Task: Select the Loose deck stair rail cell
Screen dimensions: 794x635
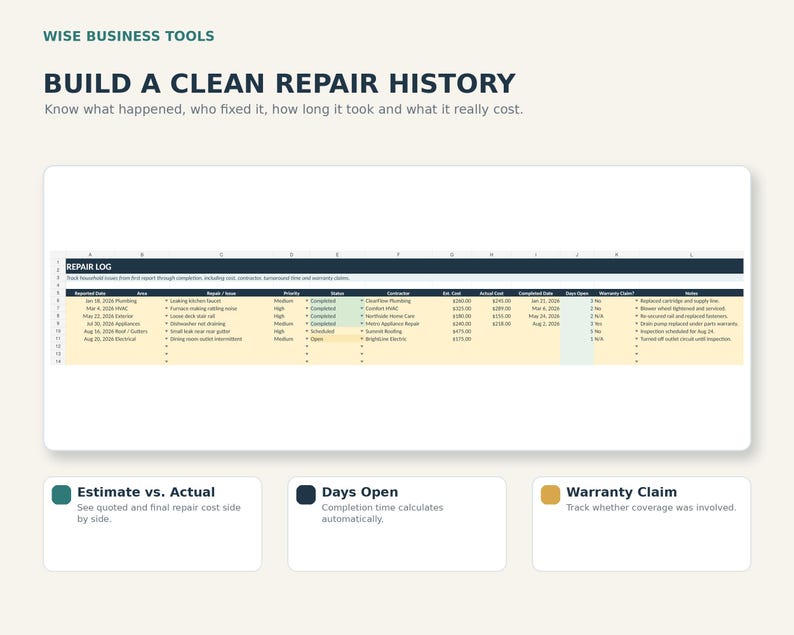Action: point(221,316)
